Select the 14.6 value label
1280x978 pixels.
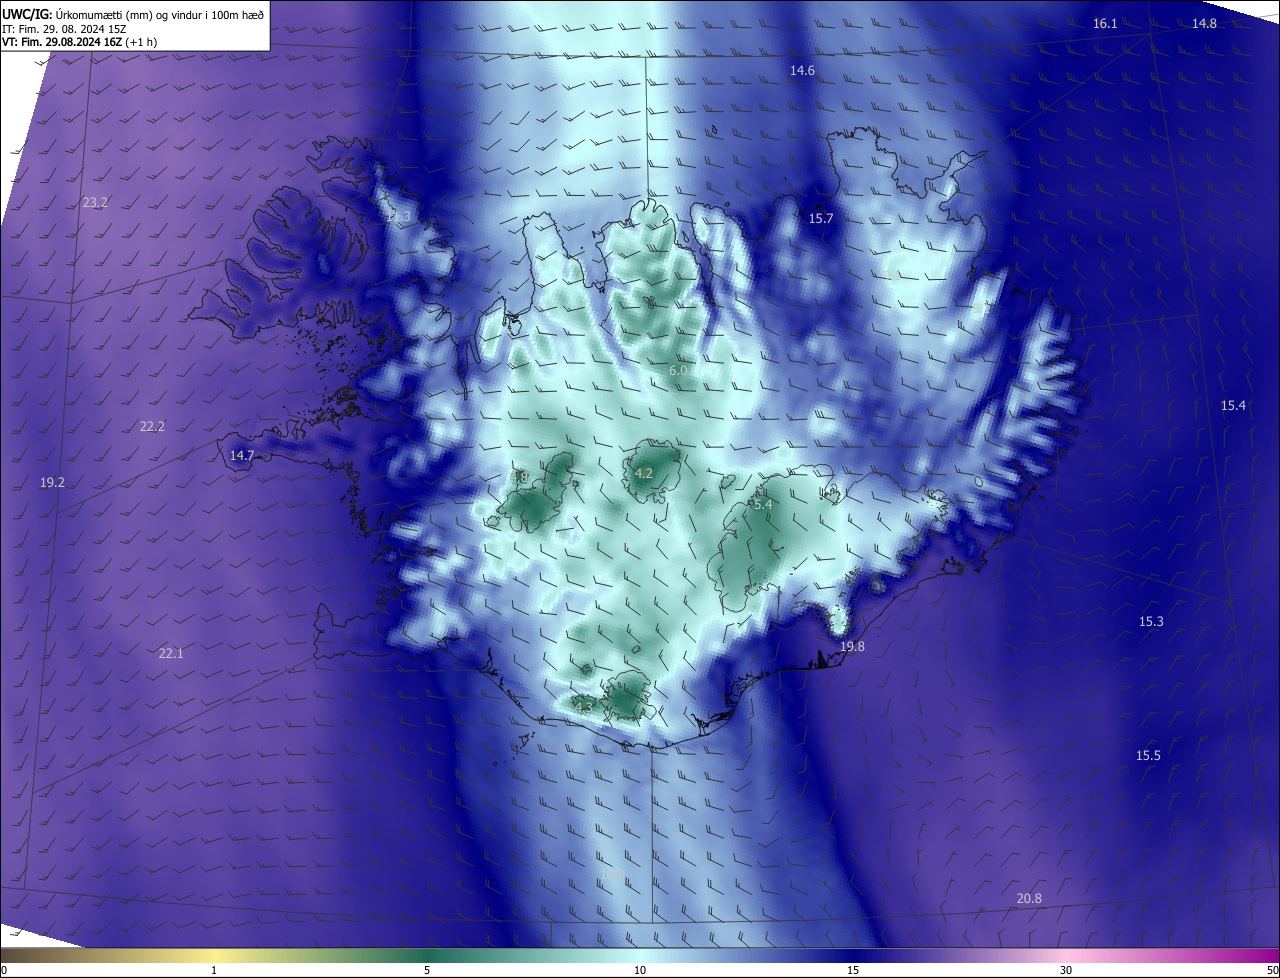(x=802, y=70)
